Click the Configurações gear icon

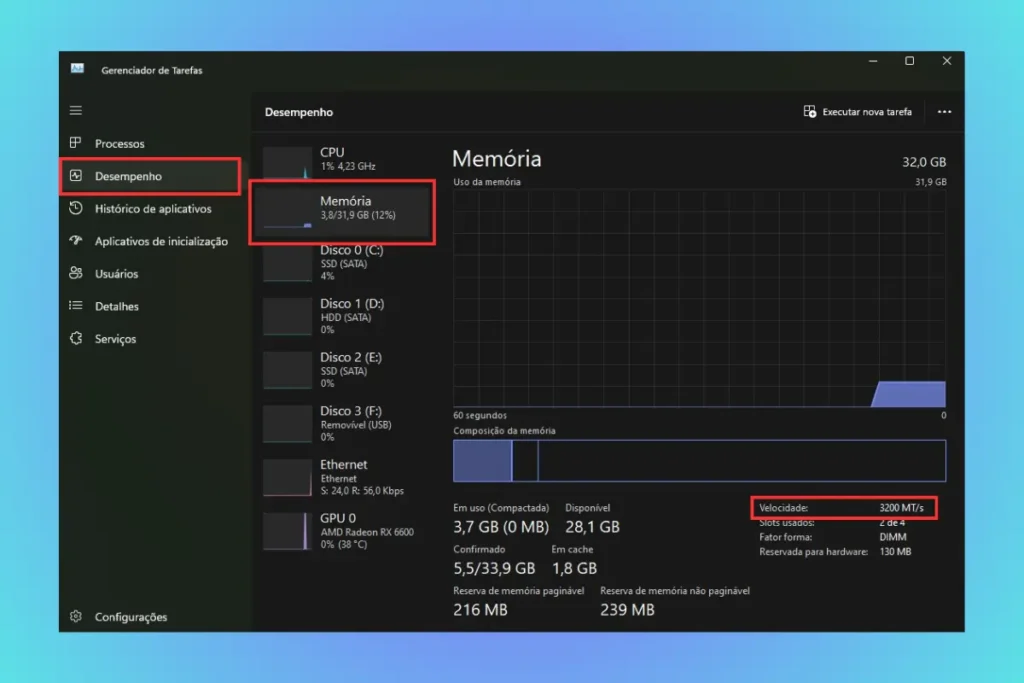76,616
